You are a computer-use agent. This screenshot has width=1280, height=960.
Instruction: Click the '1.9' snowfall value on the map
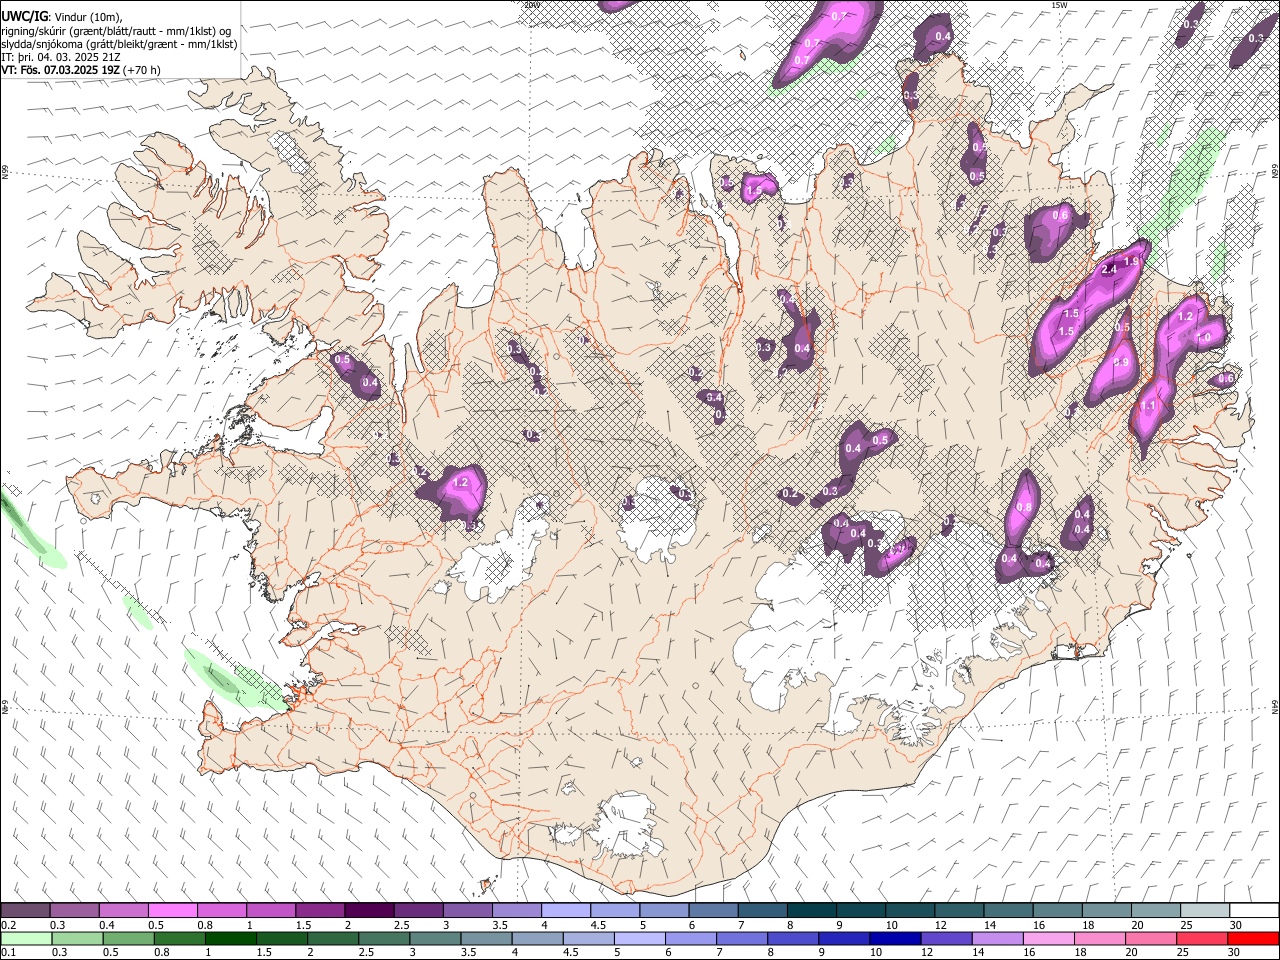click(x=1131, y=262)
